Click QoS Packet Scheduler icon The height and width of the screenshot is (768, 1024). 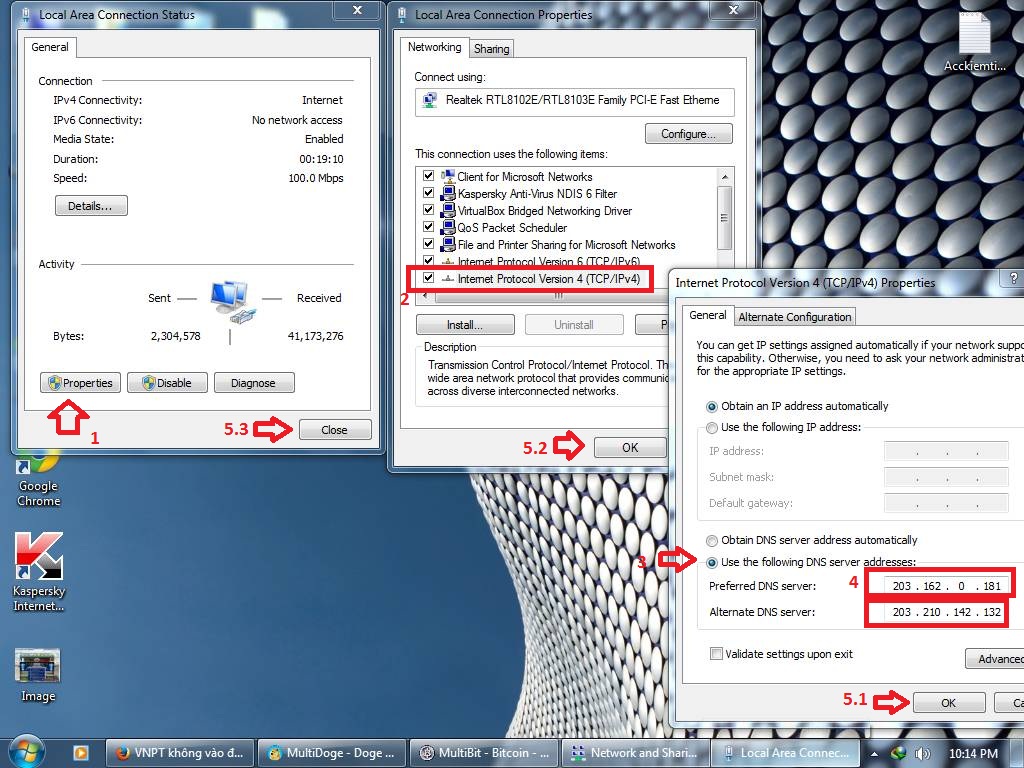pyautogui.click(x=448, y=227)
